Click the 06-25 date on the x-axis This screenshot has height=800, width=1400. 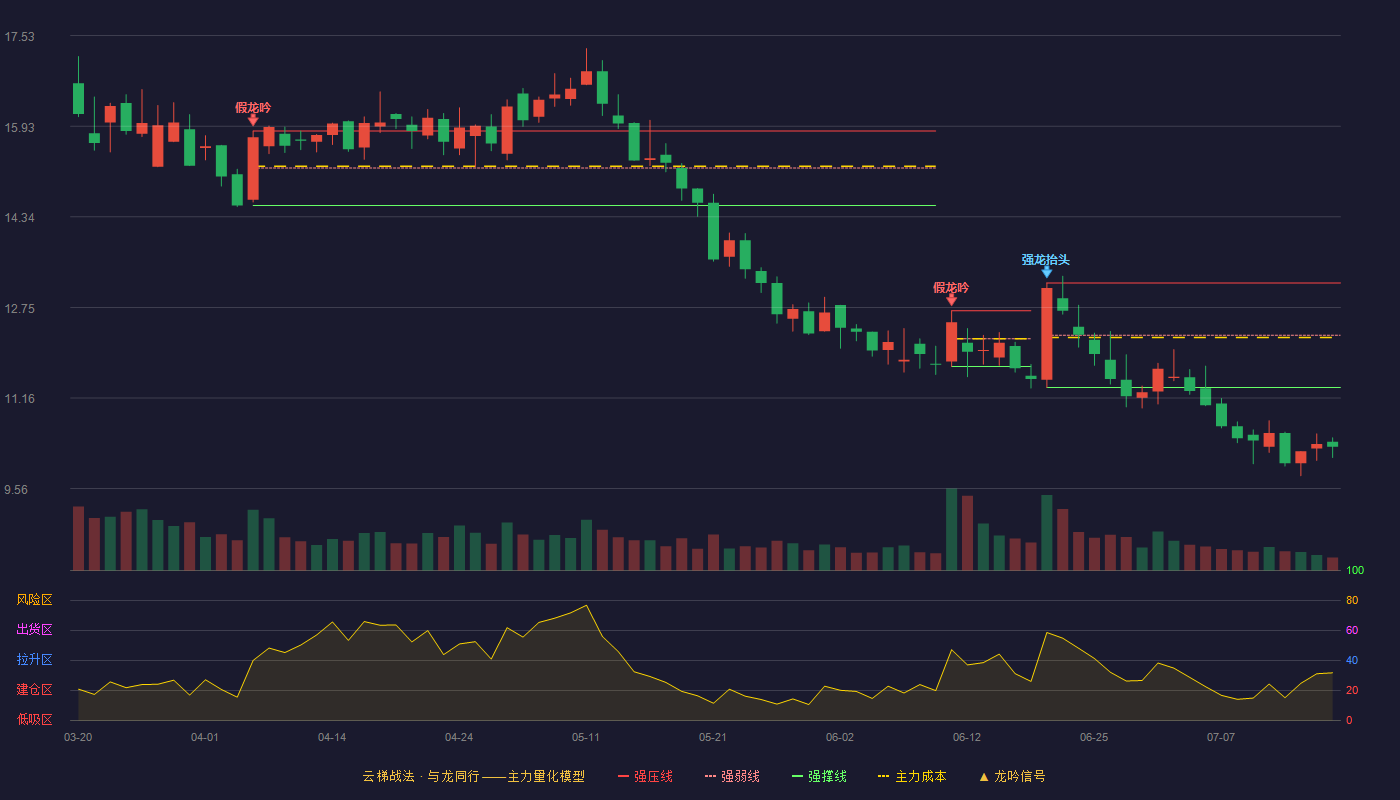click(1094, 737)
